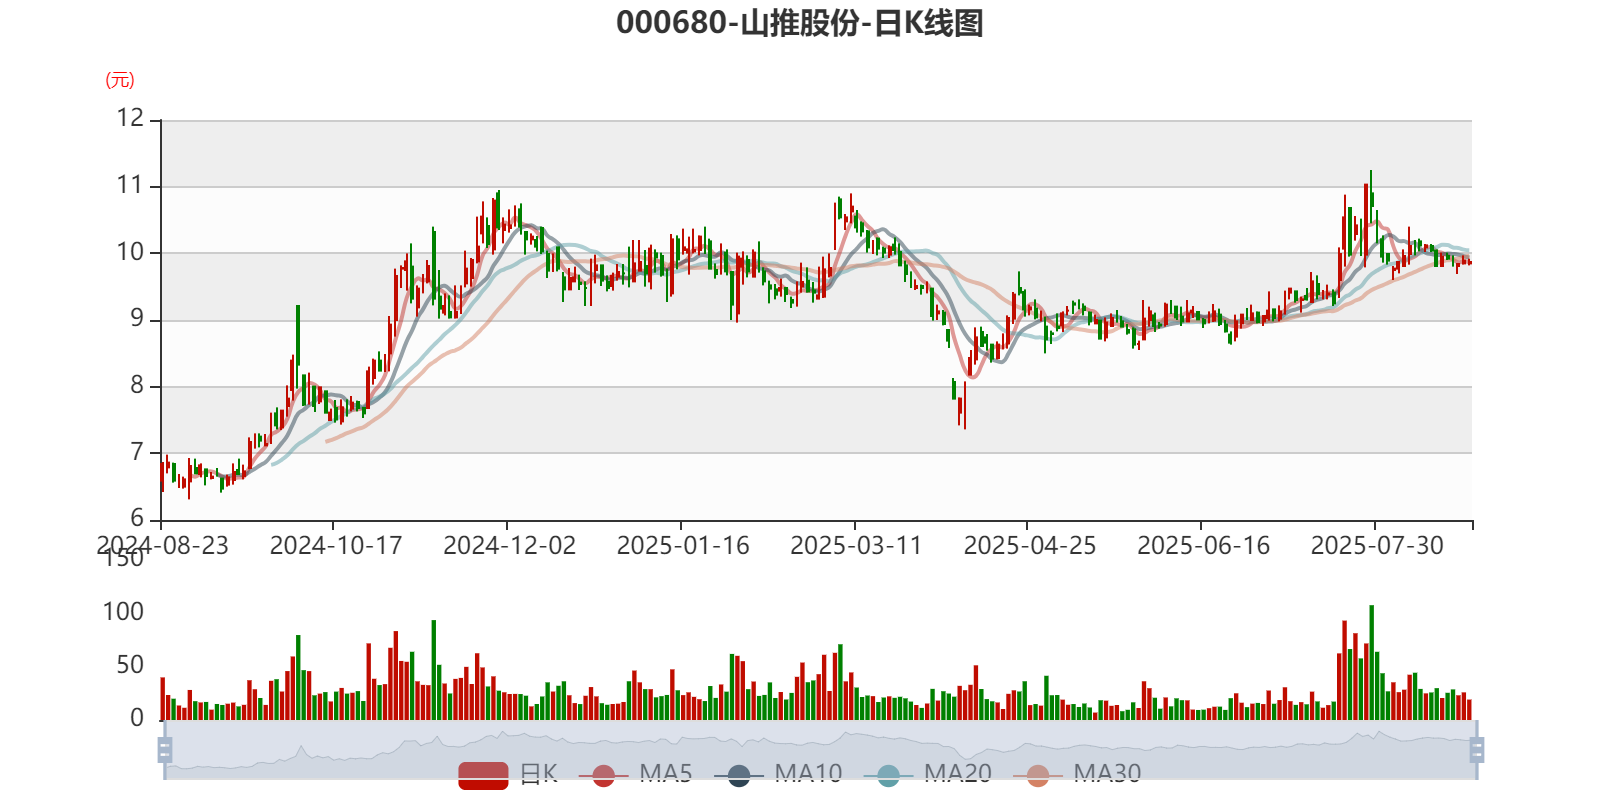The width and height of the screenshot is (1600, 800).
Task: Click the (元) unit label
Action: coord(120,80)
